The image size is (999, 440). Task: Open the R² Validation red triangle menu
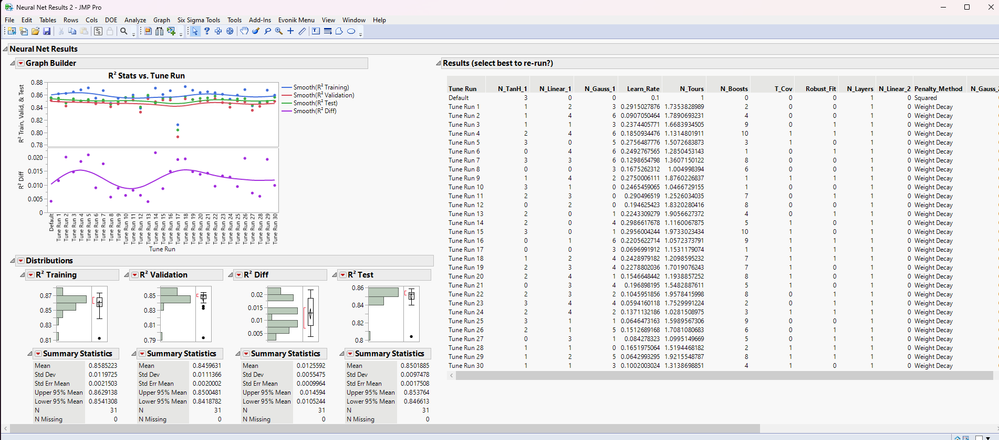point(136,274)
